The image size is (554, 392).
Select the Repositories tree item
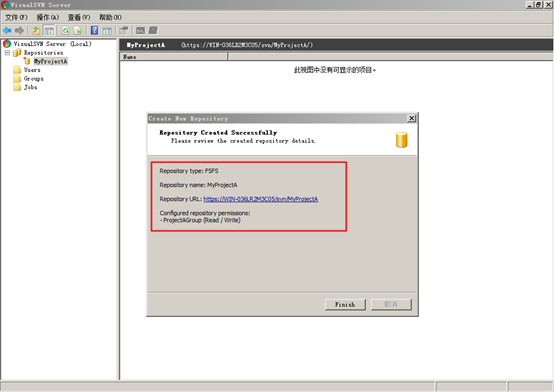(43, 53)
